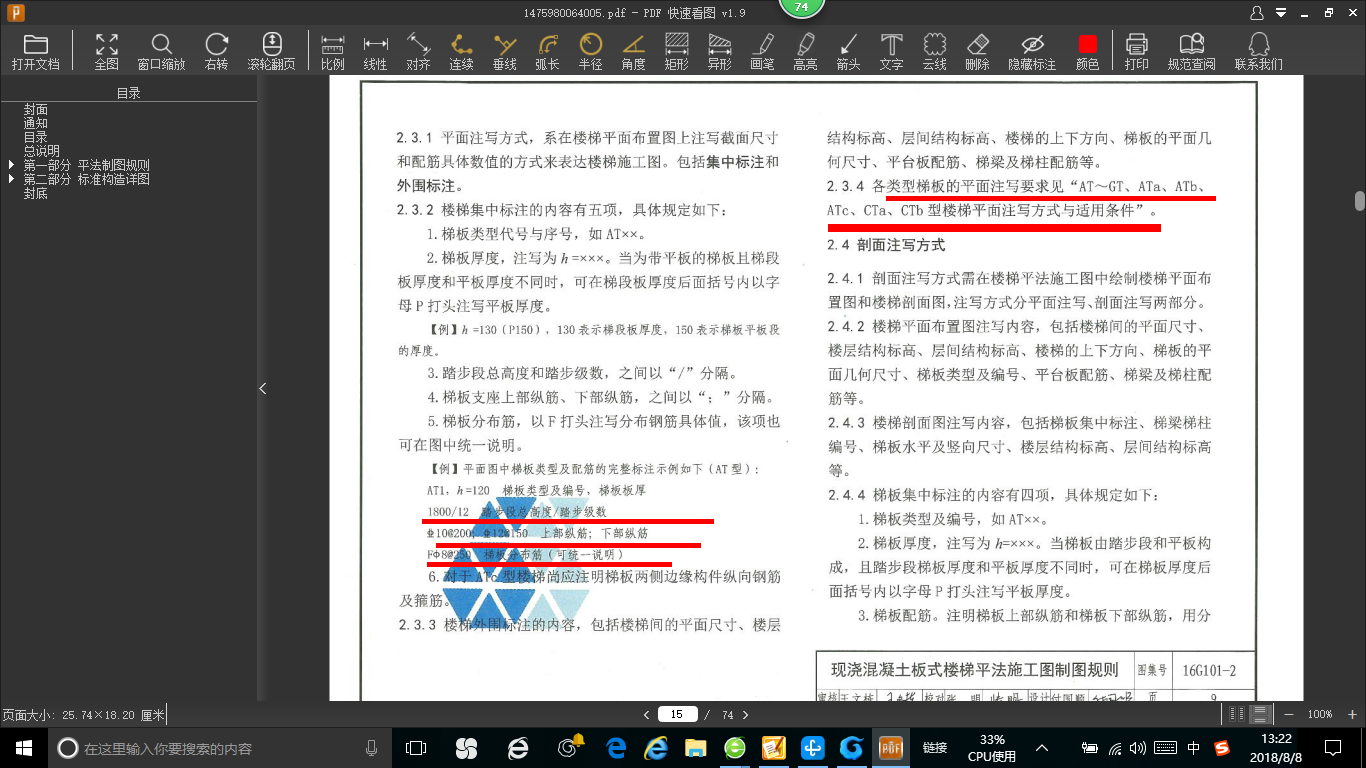The width and height of the screenshot is (1366, 768).
Task: Select the 矩形 rectangle tool
Action: tap(676, 51)
